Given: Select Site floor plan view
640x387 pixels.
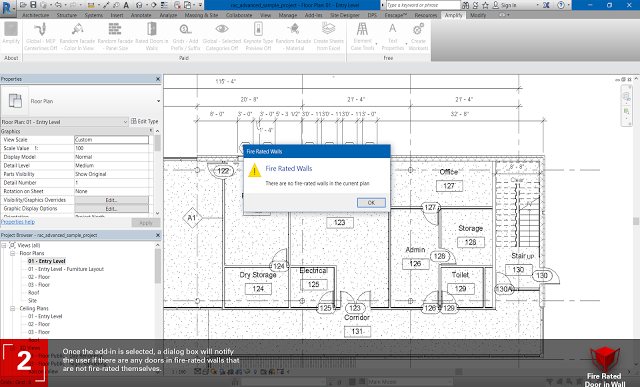Looking at the screenshot, I should click(x=32, y=300).
